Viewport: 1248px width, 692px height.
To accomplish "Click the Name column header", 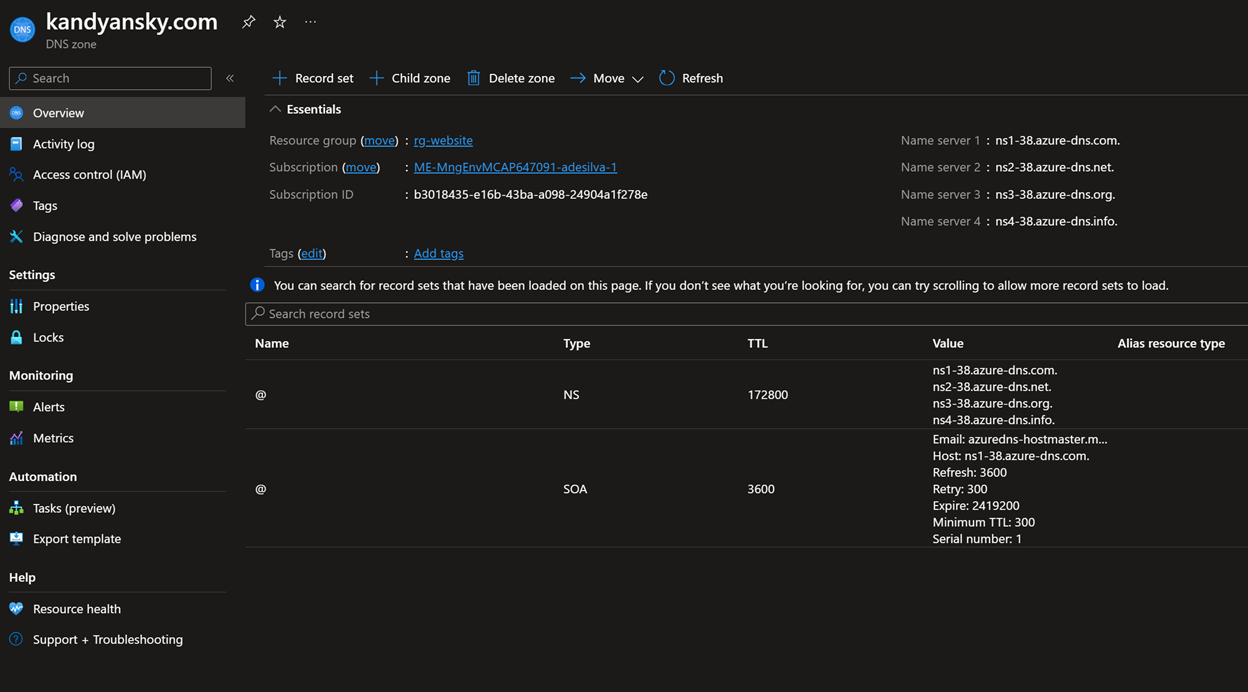I will 272,343.
